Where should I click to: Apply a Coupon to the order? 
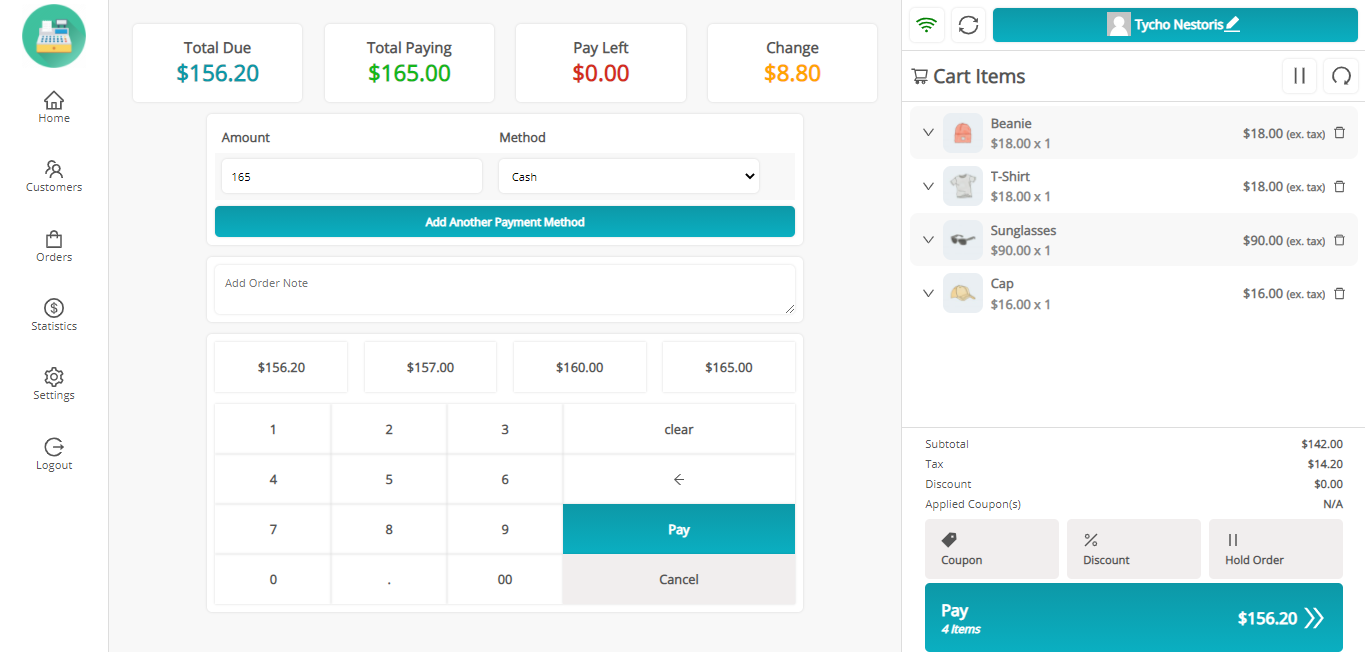pos(991,549)
